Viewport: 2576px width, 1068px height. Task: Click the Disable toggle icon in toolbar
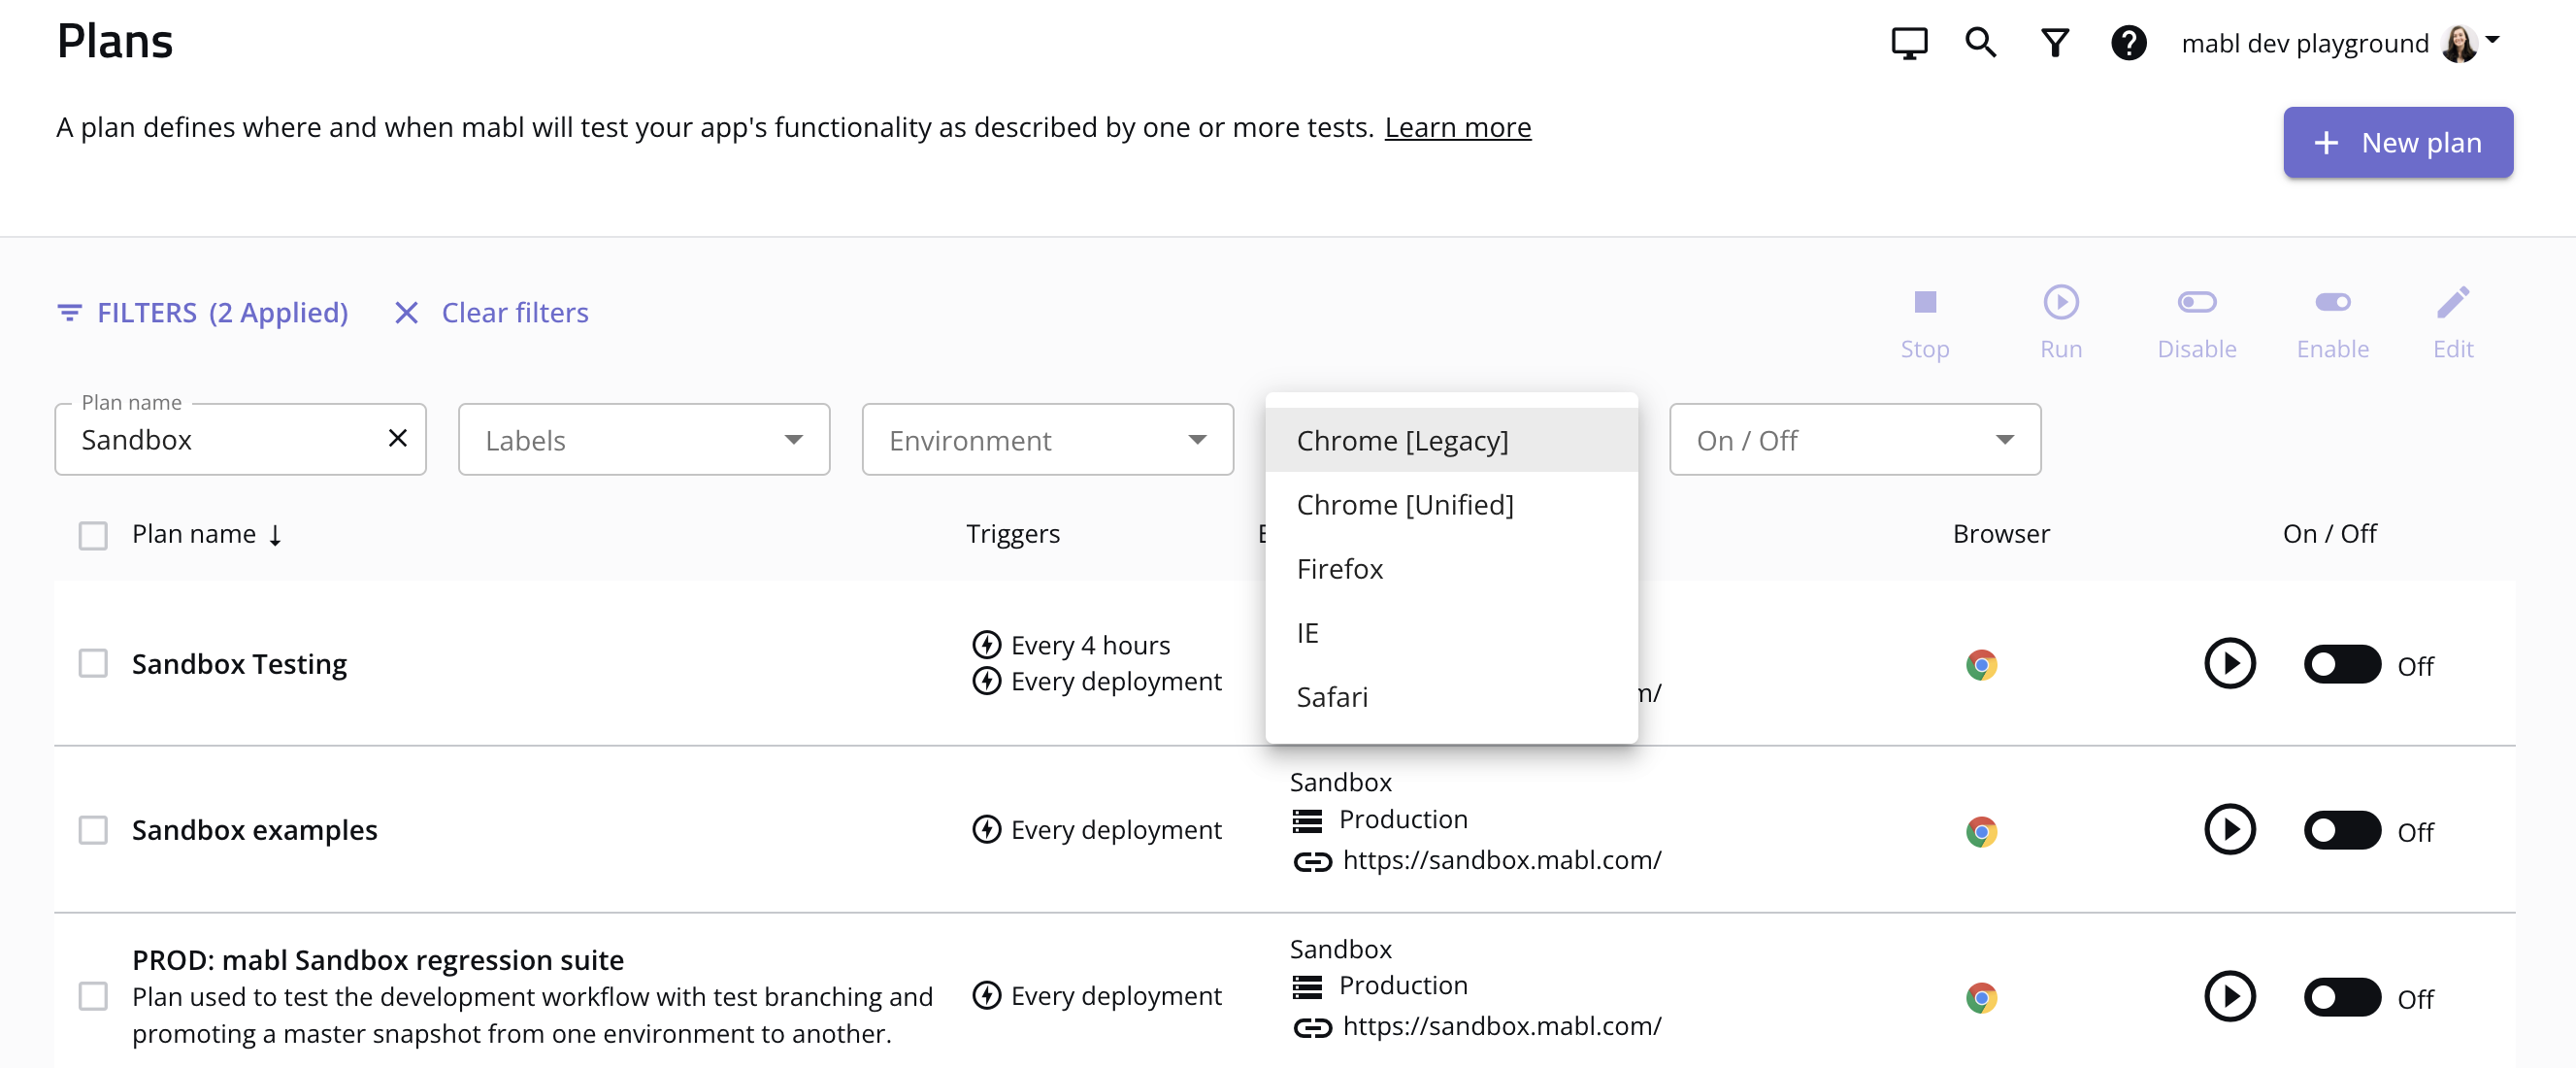pos(2196,303)
